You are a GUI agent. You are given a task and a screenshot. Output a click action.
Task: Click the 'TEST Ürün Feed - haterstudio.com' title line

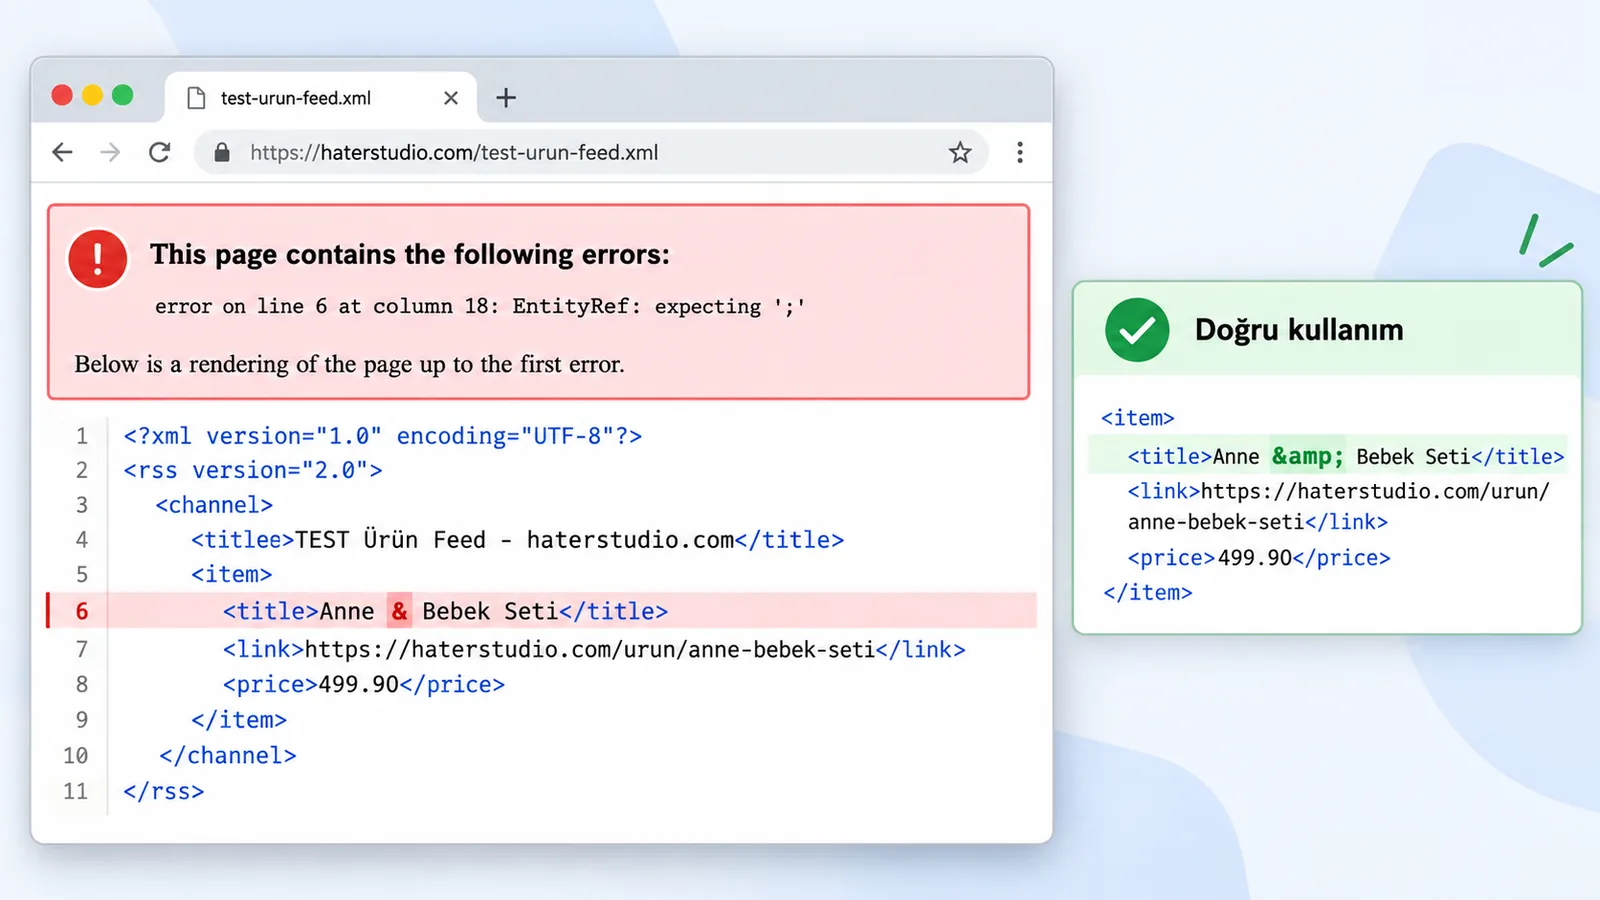coord(517,540)
